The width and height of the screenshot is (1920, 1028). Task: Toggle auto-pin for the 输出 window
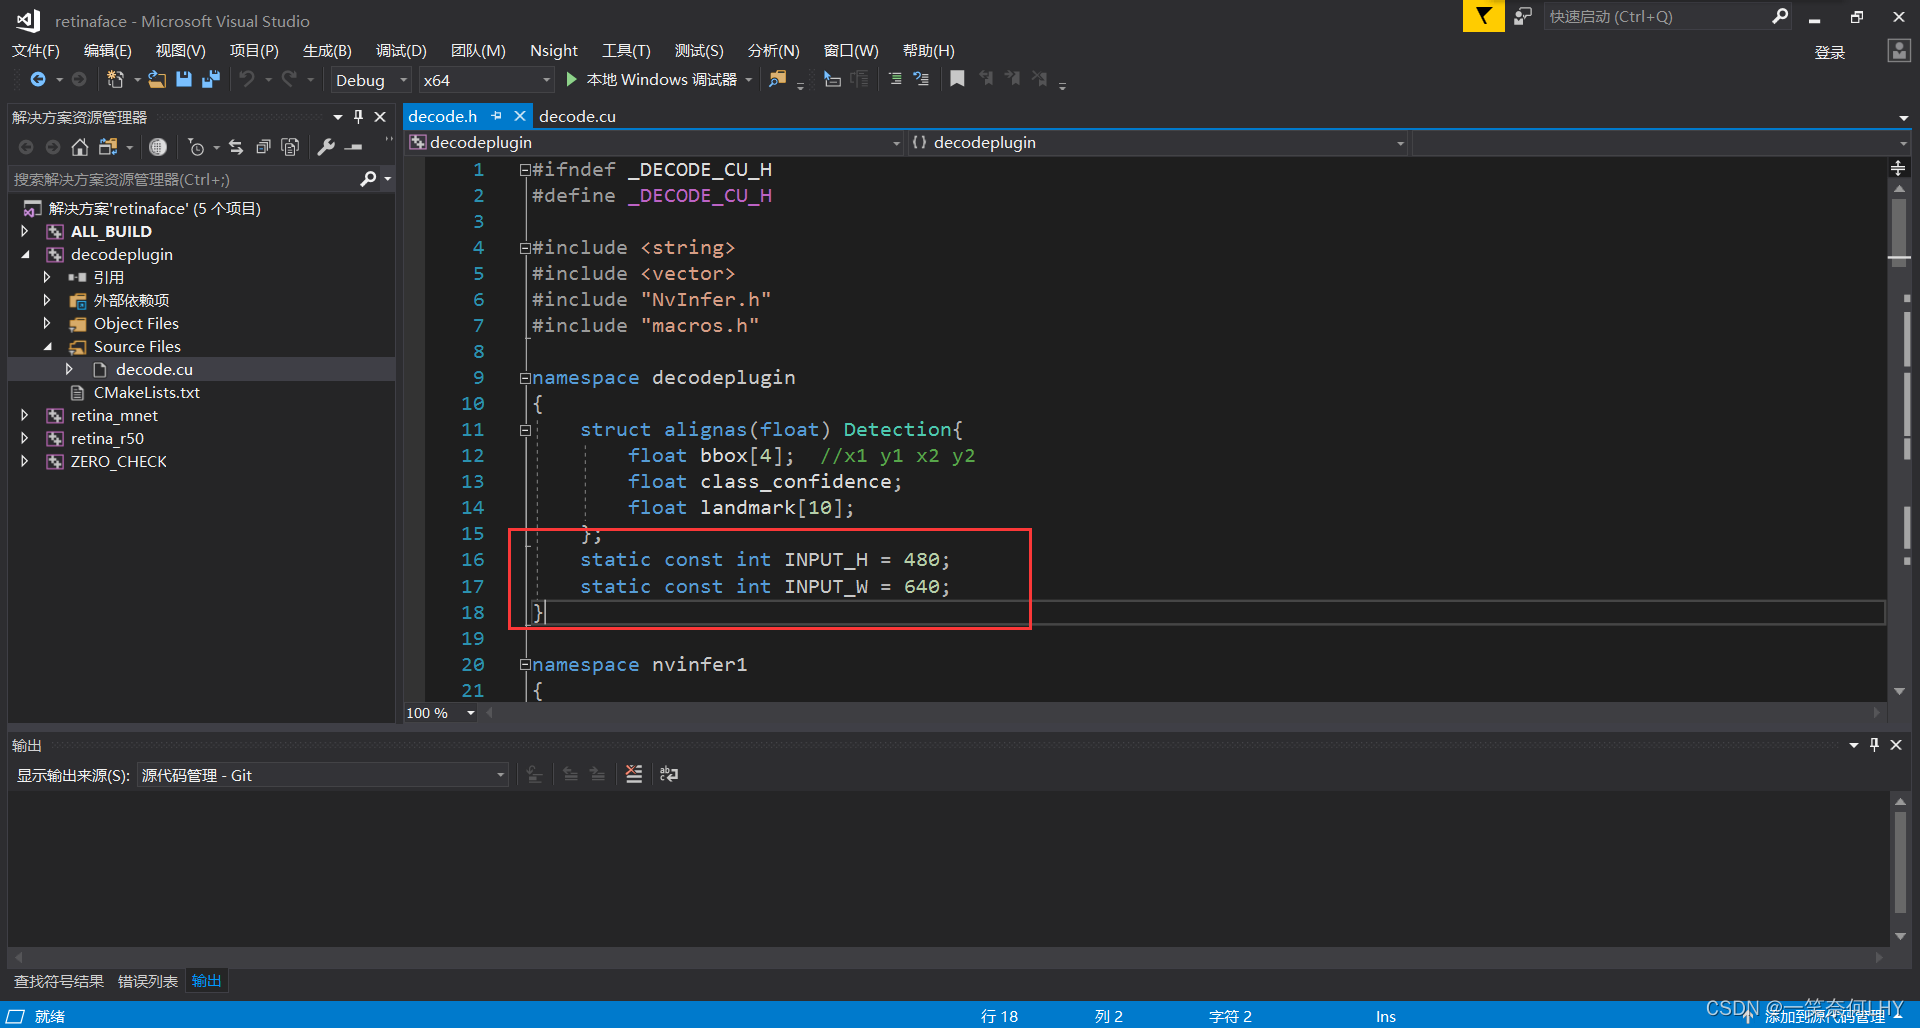(1874, 745)
